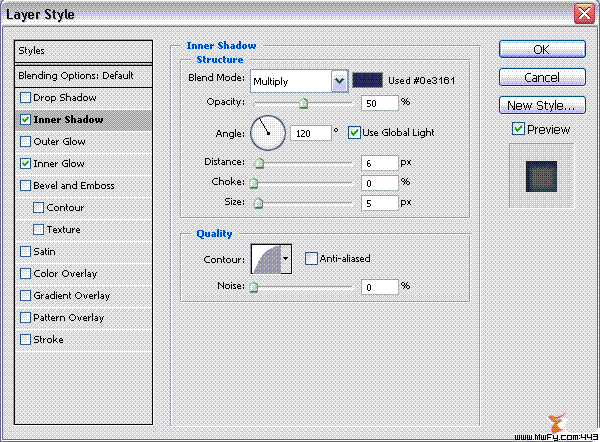Screen dimensions: 600x442
Task: Enable the Outer Glow checkbox
Action: click(x=25, y=142)
